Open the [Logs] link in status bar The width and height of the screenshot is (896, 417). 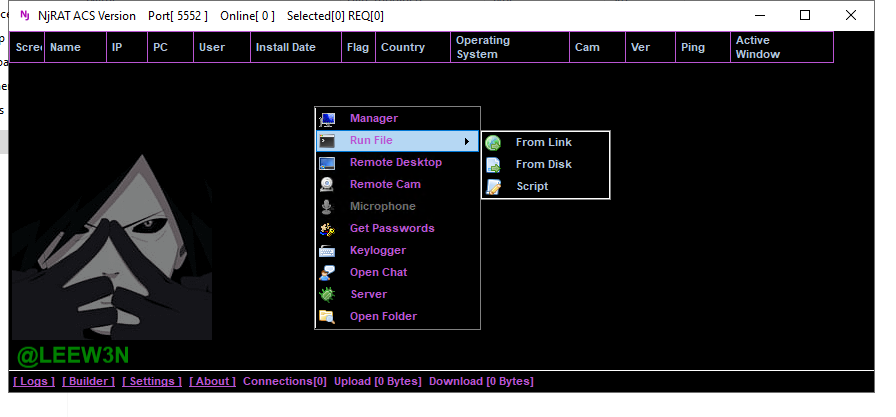(x=34, y=381)
